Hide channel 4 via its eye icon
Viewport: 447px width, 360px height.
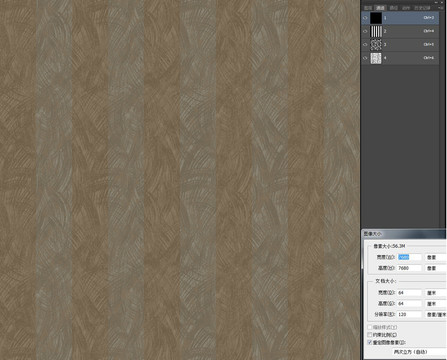tap(365, 58)
